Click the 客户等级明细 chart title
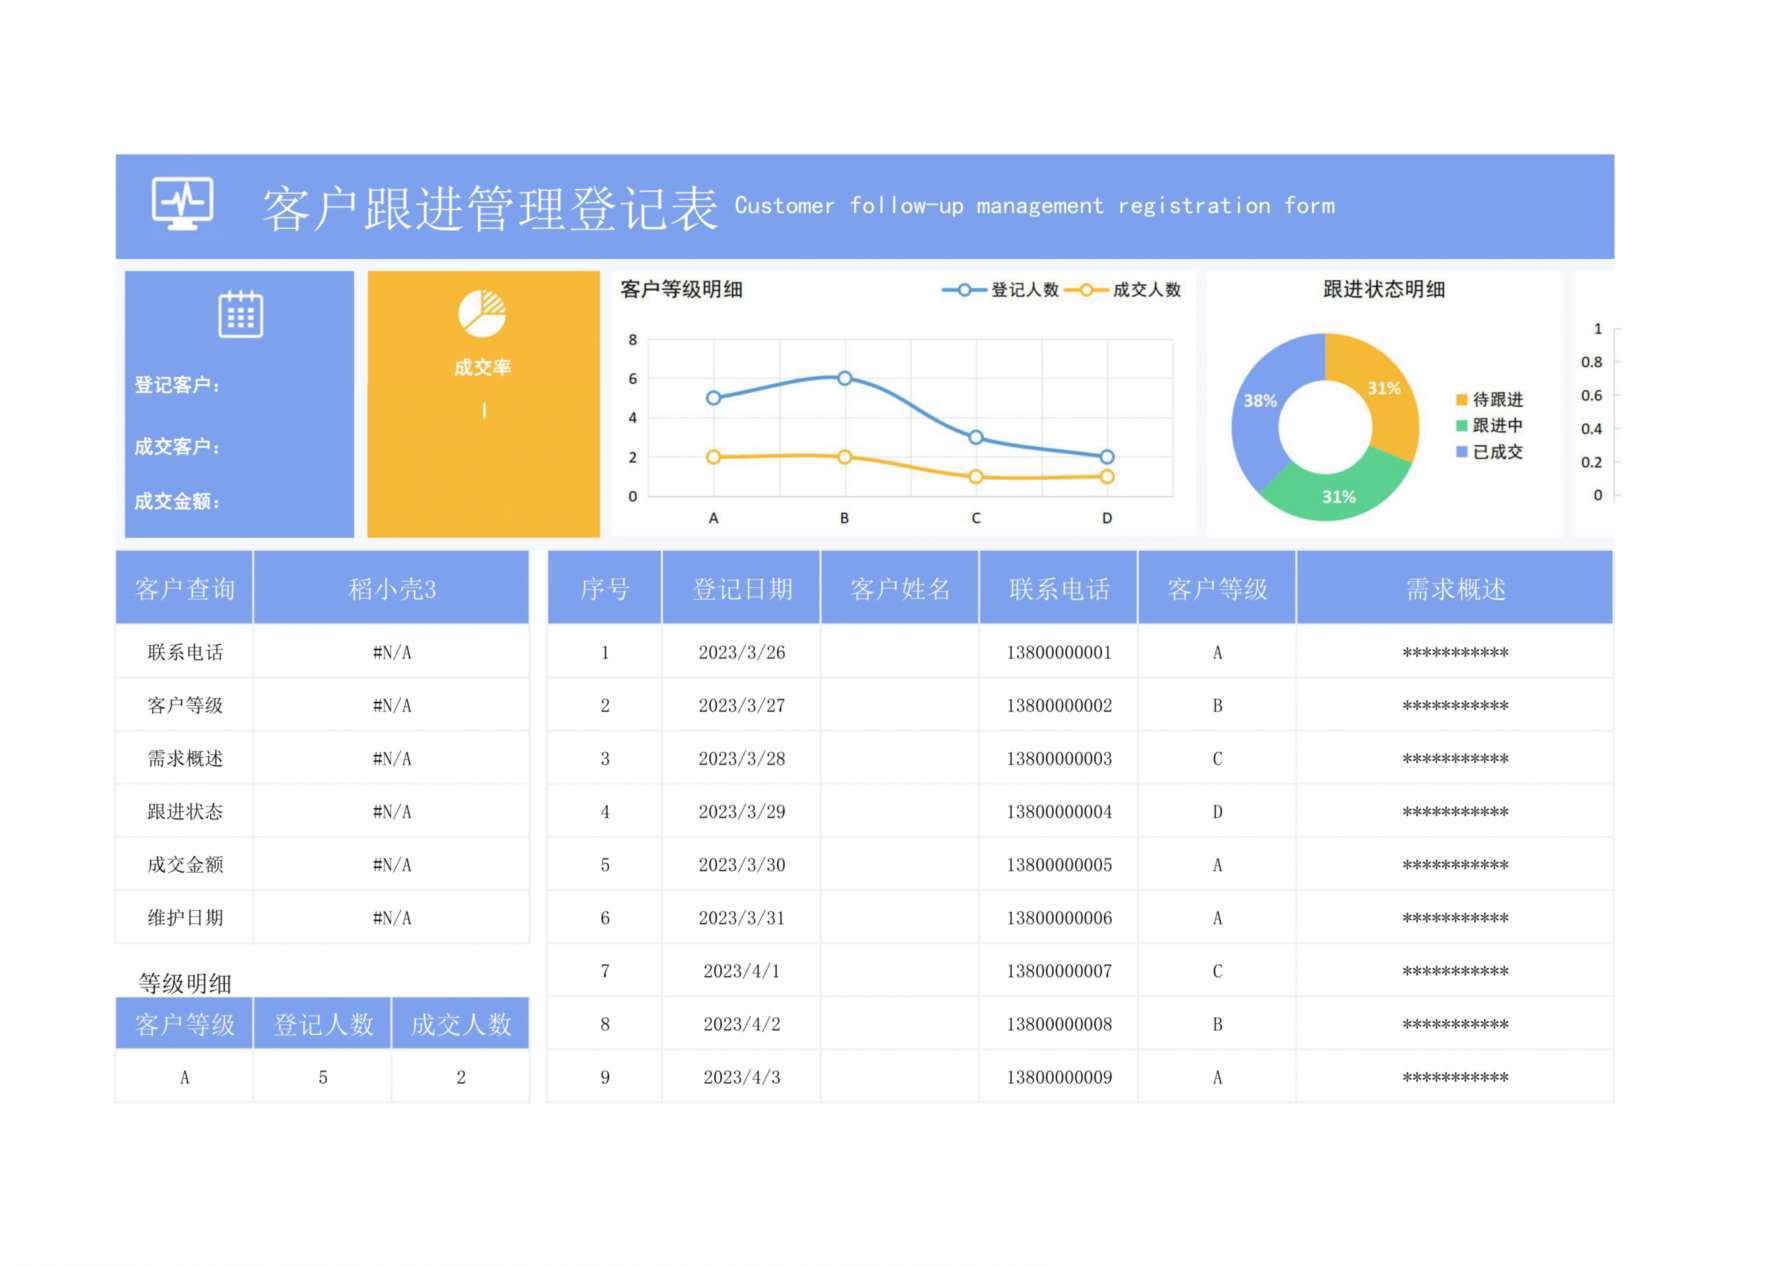The image size is (1792, 1267). [681, 290]
